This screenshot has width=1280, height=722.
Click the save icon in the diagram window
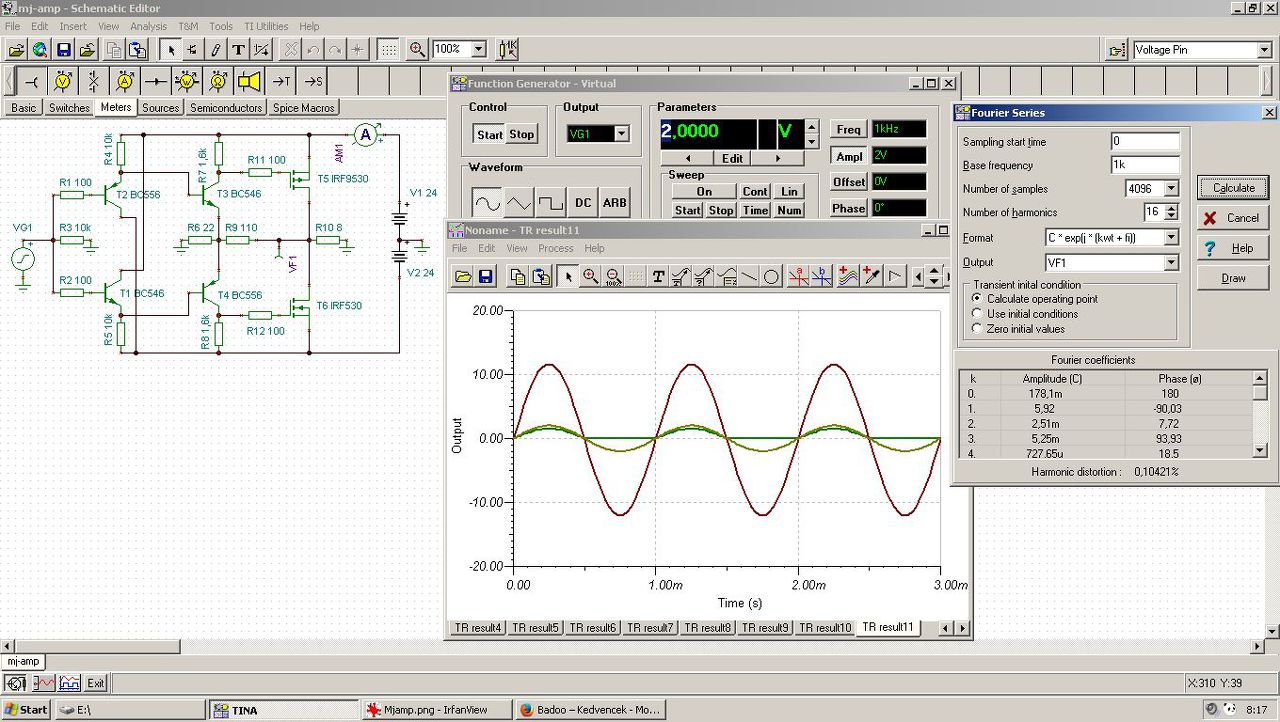point(486,277)
